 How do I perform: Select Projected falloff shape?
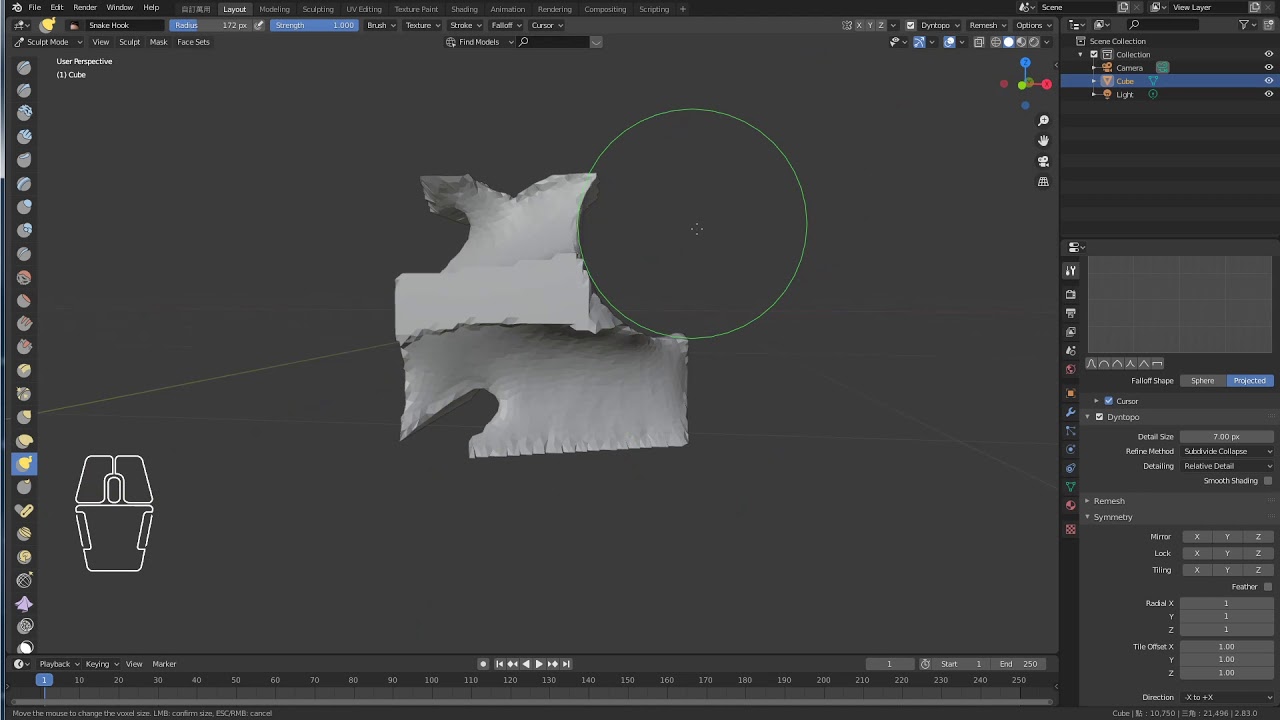pyautogui.click(x=1250, y=381)
